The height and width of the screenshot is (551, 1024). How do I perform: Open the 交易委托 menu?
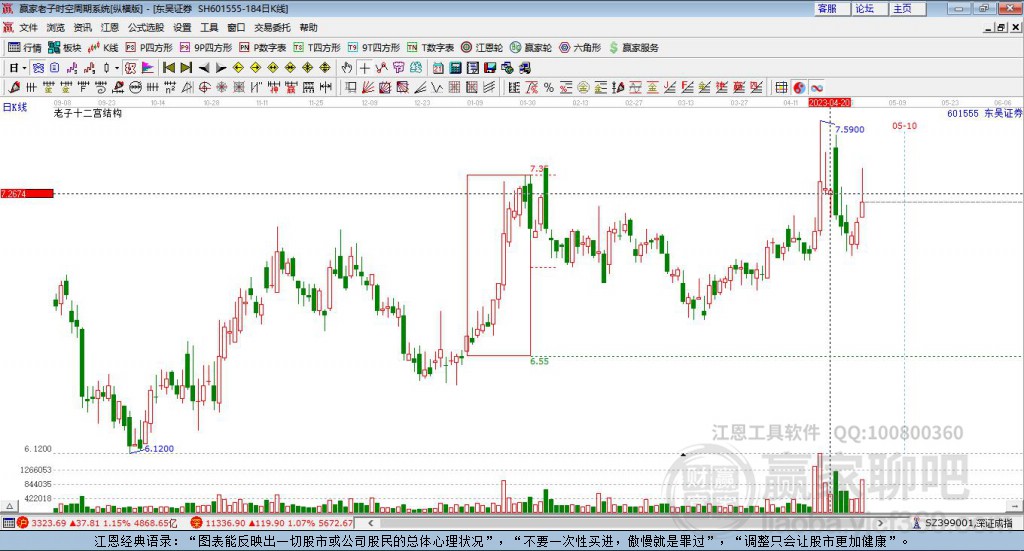[x=272, y=27]
